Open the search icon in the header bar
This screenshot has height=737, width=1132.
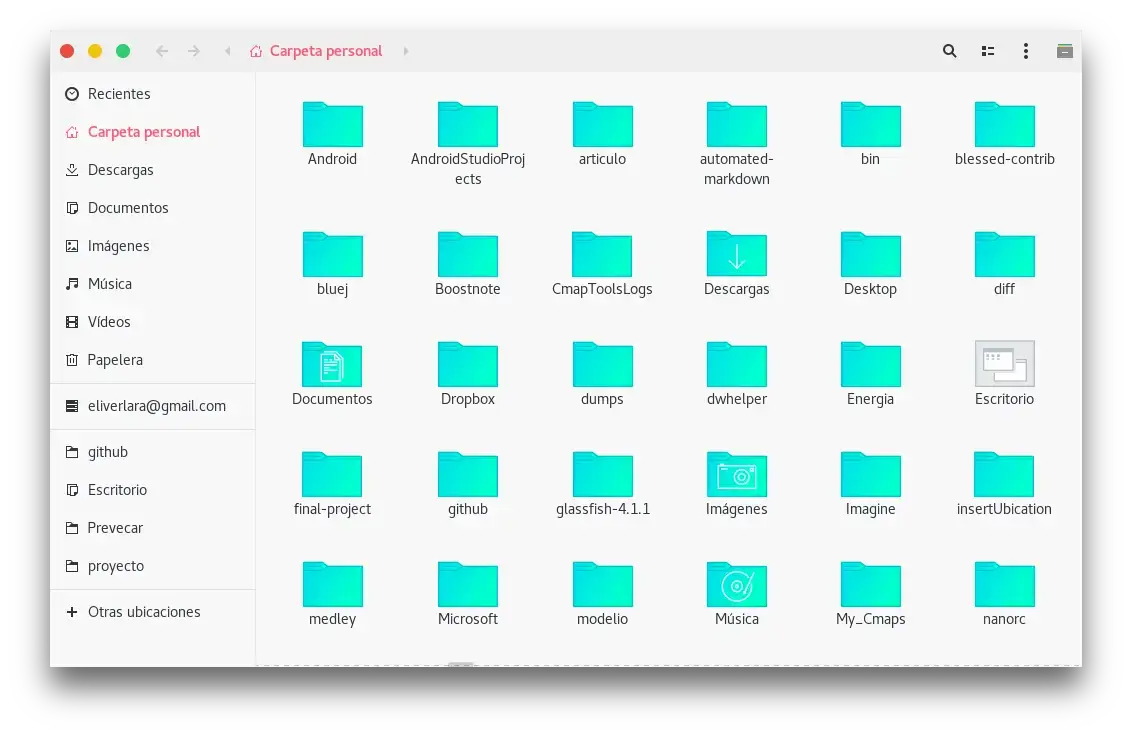(948, 50)
